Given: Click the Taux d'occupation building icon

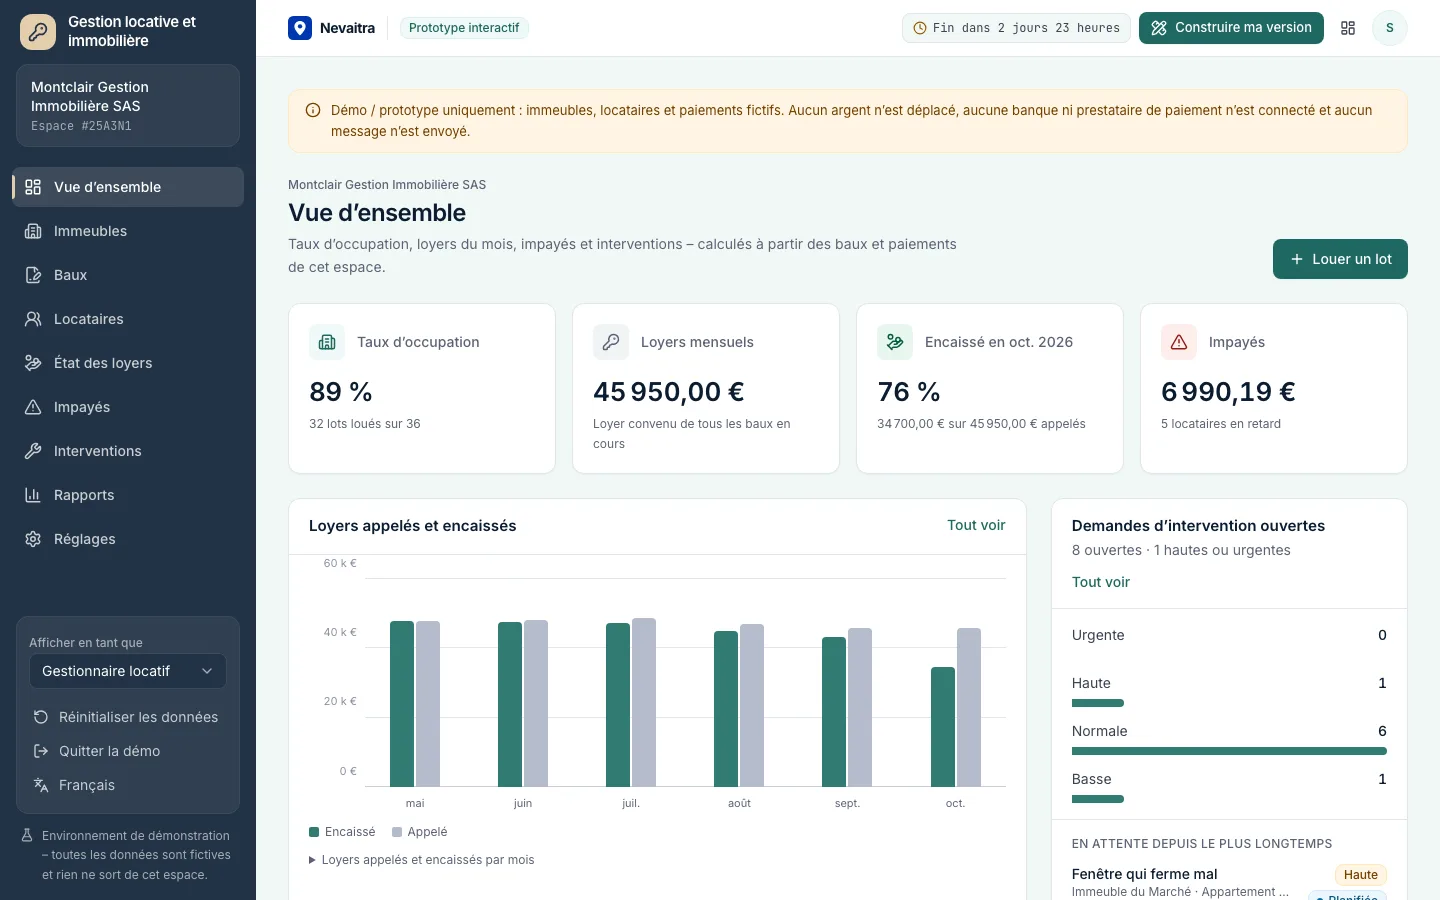Looking at the screenshot, I should 327,342.
